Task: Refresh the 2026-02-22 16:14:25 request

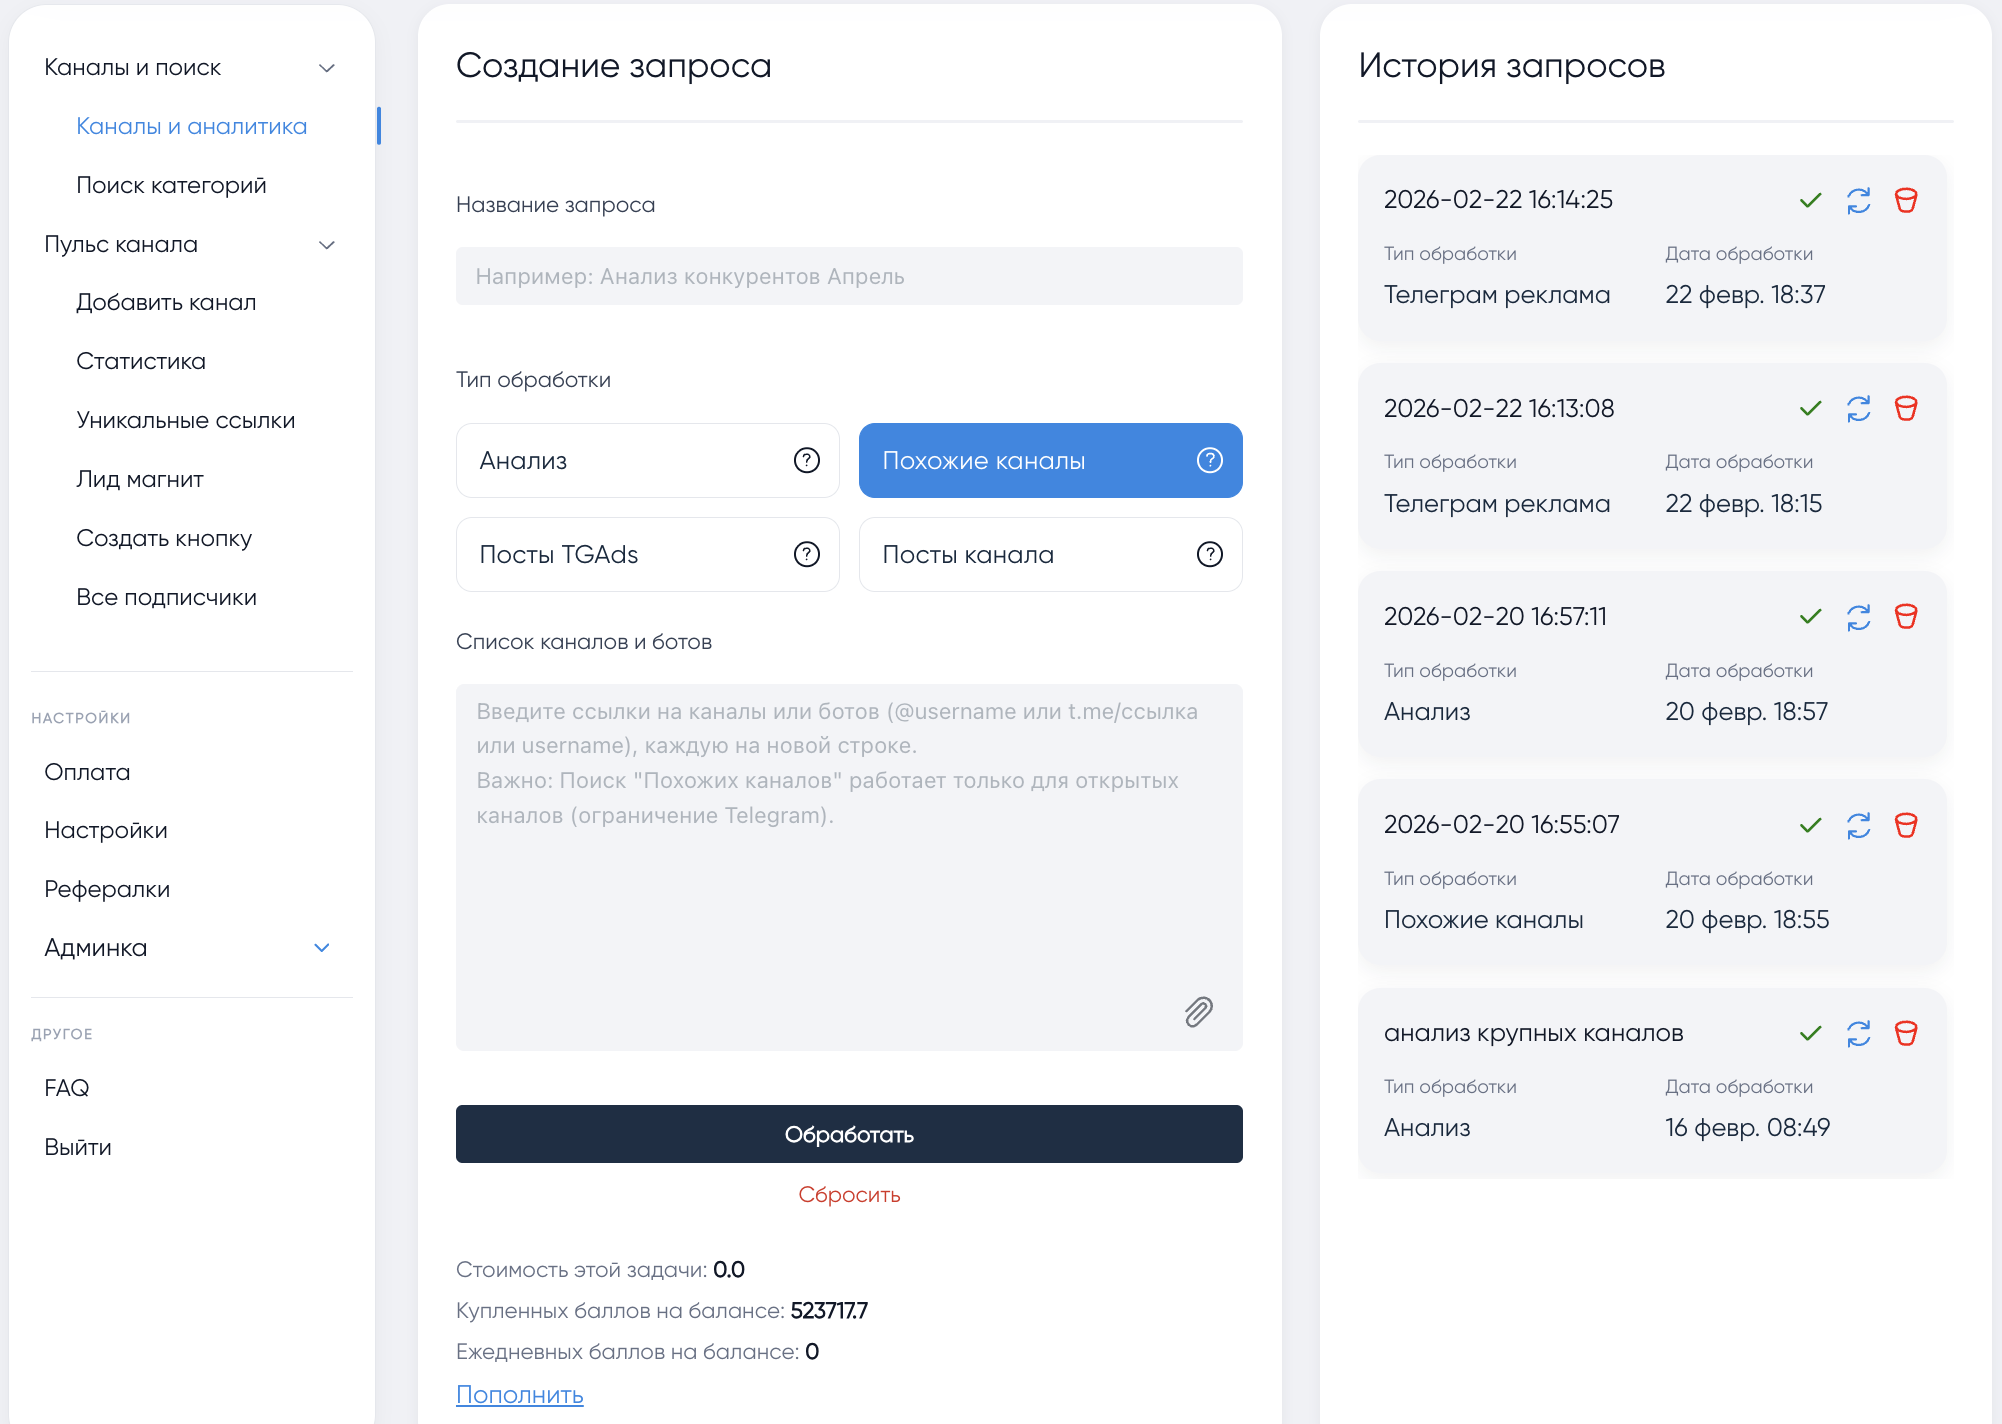Action: [1858, 200]
